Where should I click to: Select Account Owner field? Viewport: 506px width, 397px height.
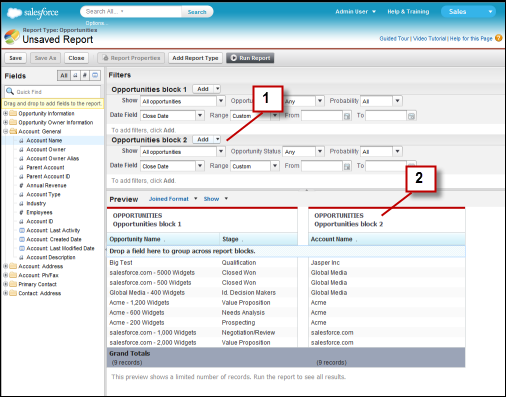[46, 150]
